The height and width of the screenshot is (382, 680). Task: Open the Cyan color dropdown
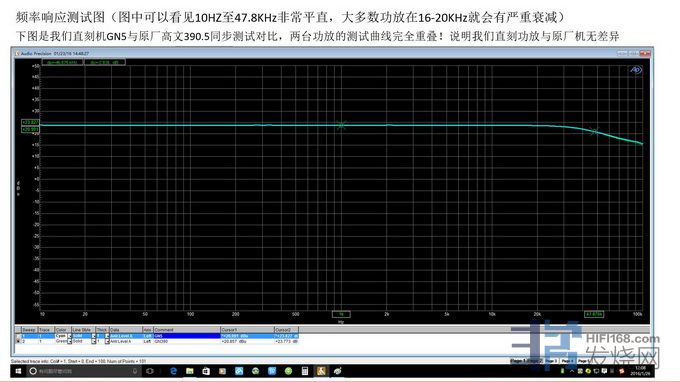click(x=69, y=336)
